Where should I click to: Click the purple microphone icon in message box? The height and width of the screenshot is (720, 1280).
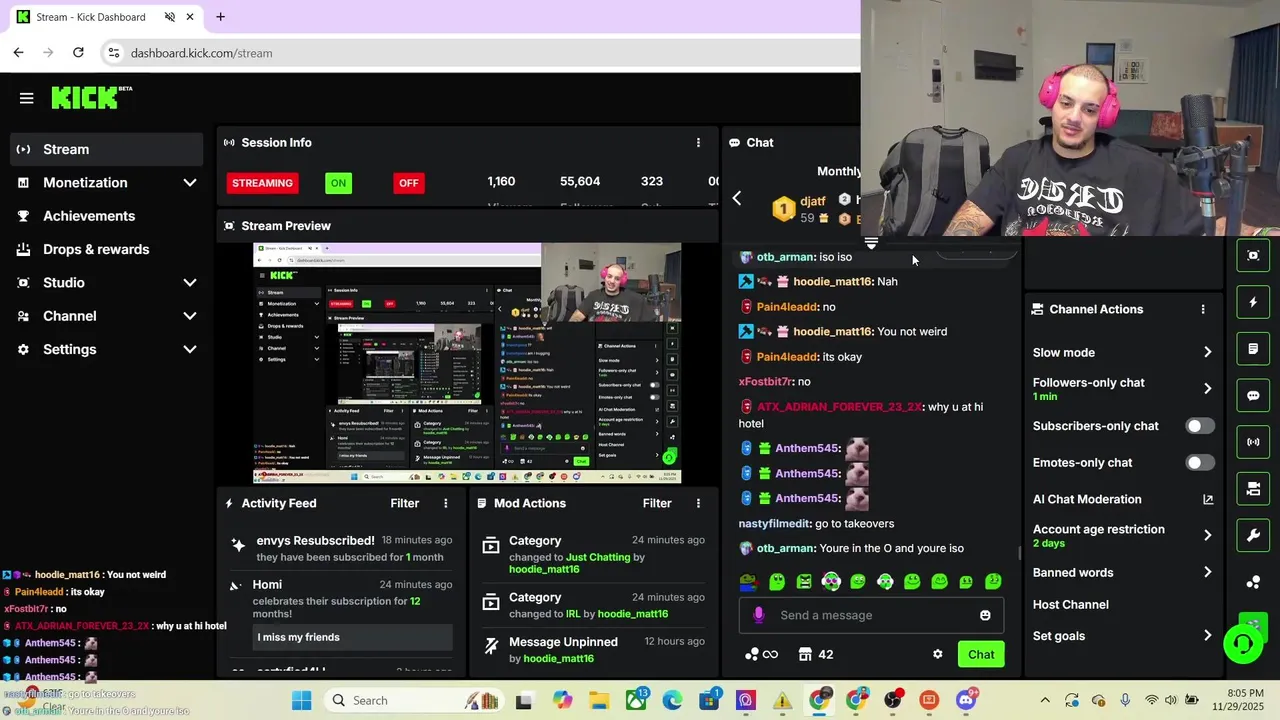(758, 615)
